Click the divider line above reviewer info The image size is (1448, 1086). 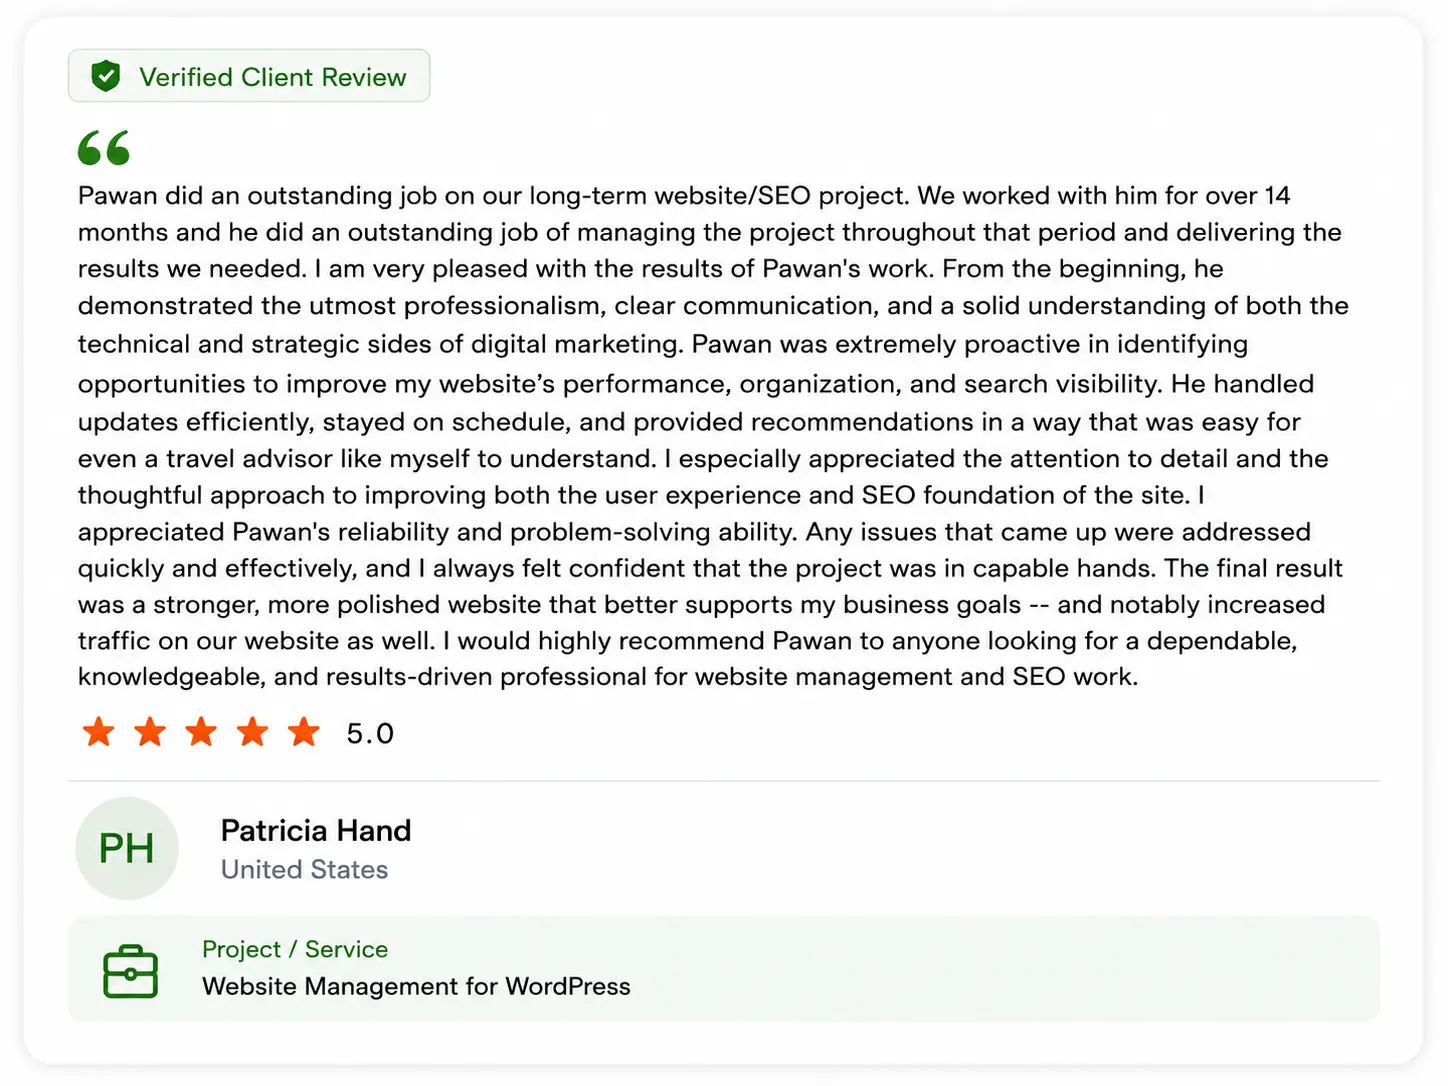[724, 781]
